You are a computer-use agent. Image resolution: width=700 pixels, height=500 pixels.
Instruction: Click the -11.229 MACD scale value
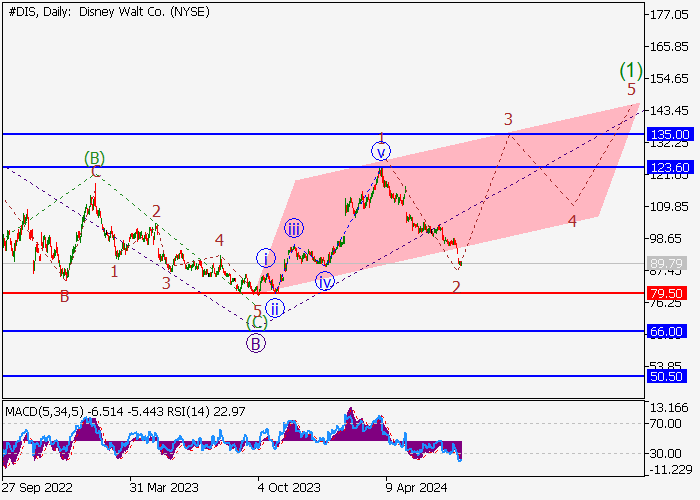(671, 470)
